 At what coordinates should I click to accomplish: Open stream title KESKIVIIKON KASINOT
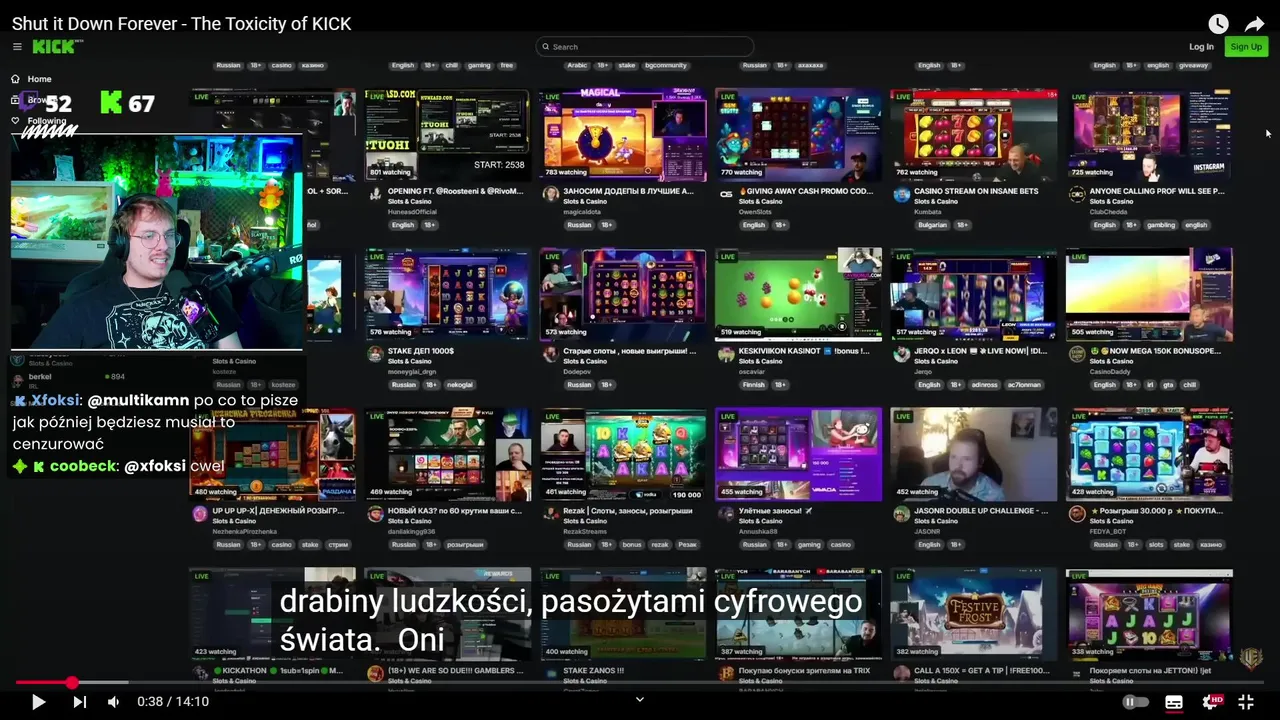806,351
